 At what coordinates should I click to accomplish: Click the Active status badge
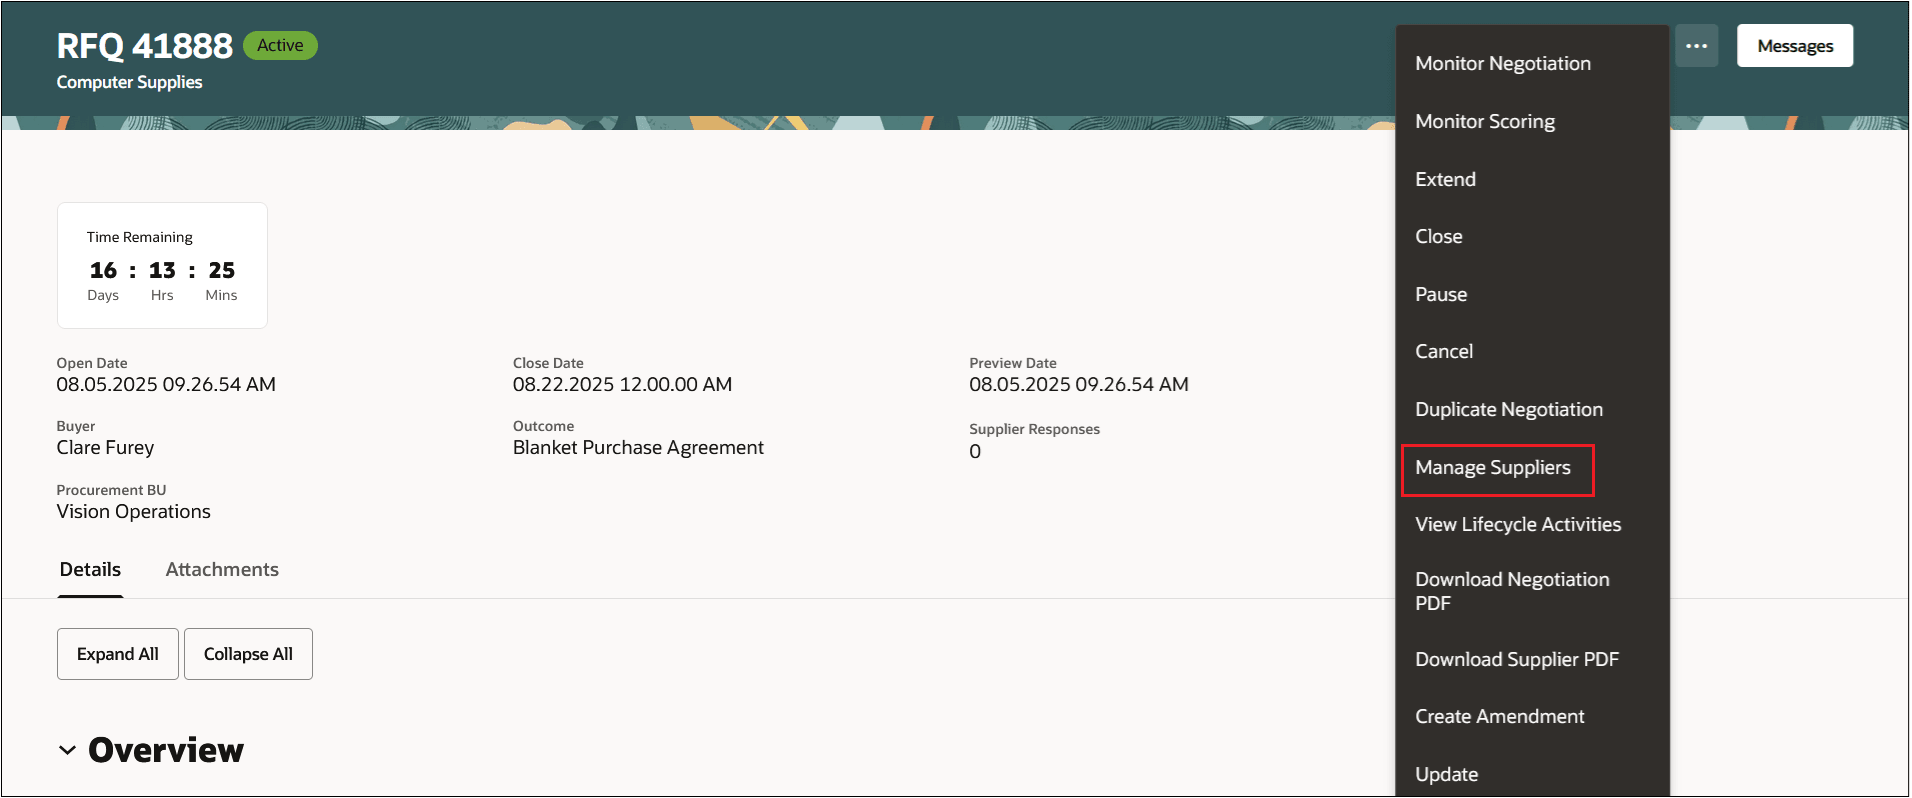coord(280,45)
